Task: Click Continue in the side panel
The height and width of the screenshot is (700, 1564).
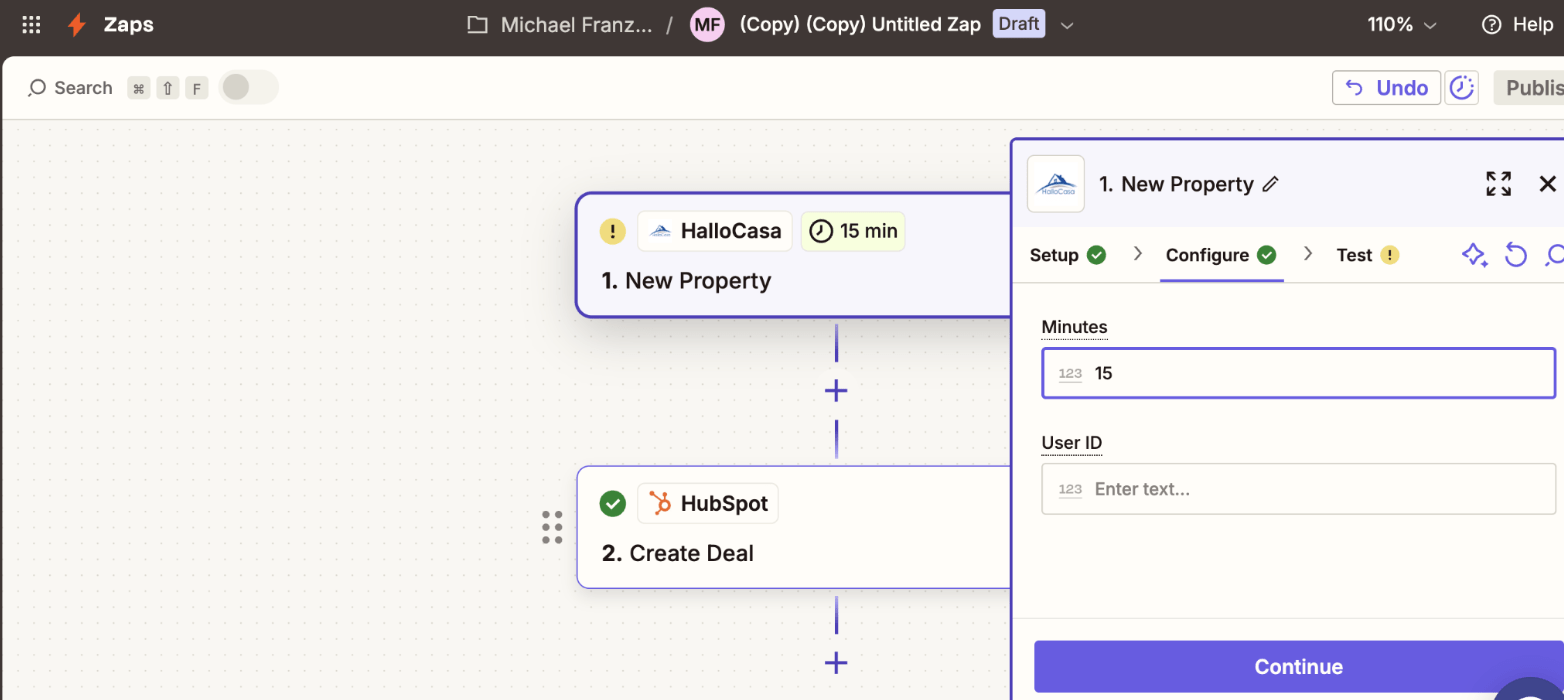Action: coord(1299,667)
